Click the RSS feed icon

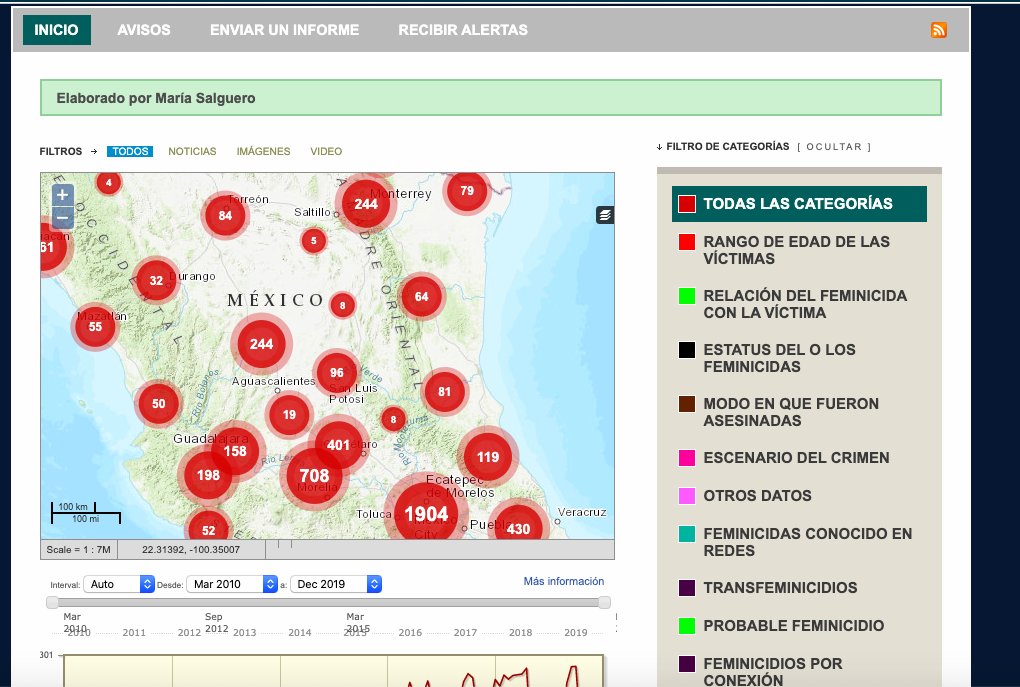[x=938, y=30]
